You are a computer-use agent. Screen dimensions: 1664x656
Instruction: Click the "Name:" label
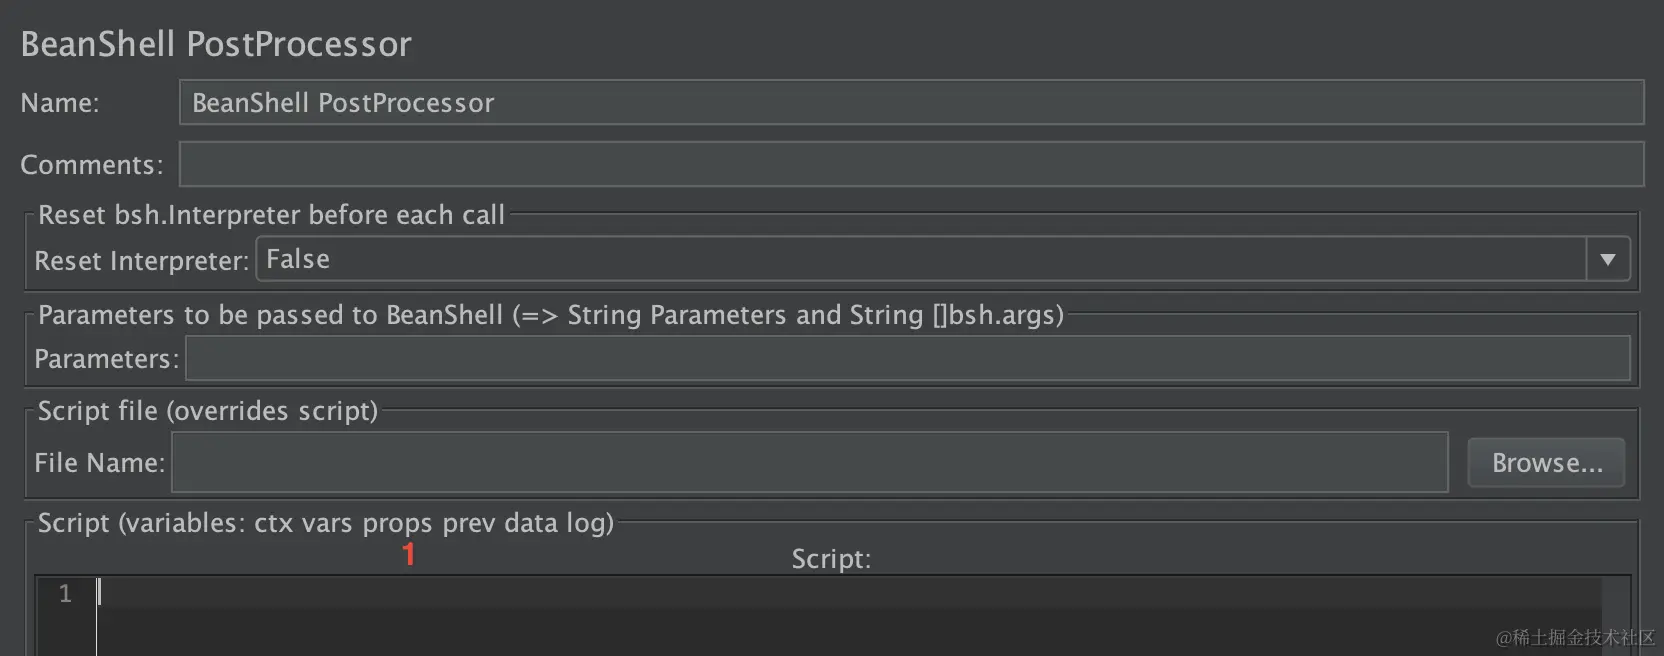60,103
